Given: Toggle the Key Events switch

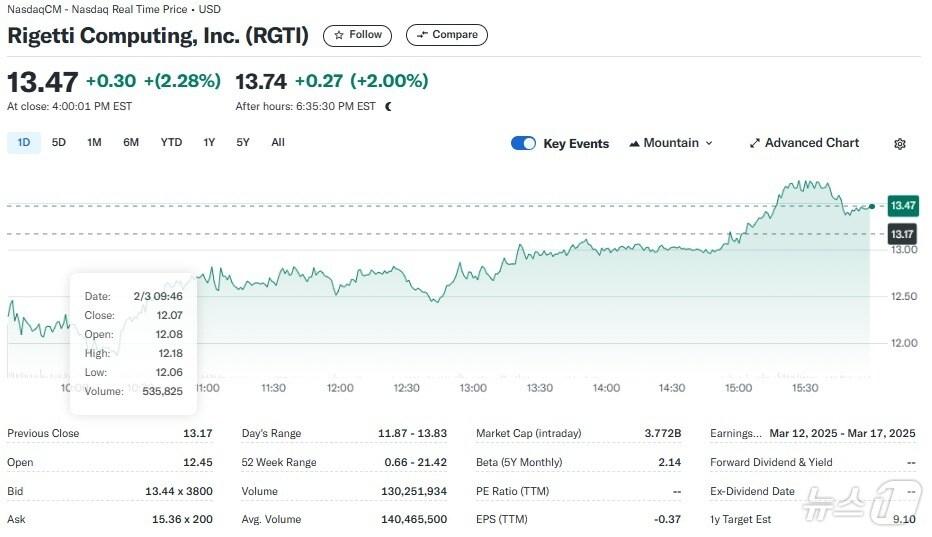Looking at the screenshot, I should (x=523, y=143).
